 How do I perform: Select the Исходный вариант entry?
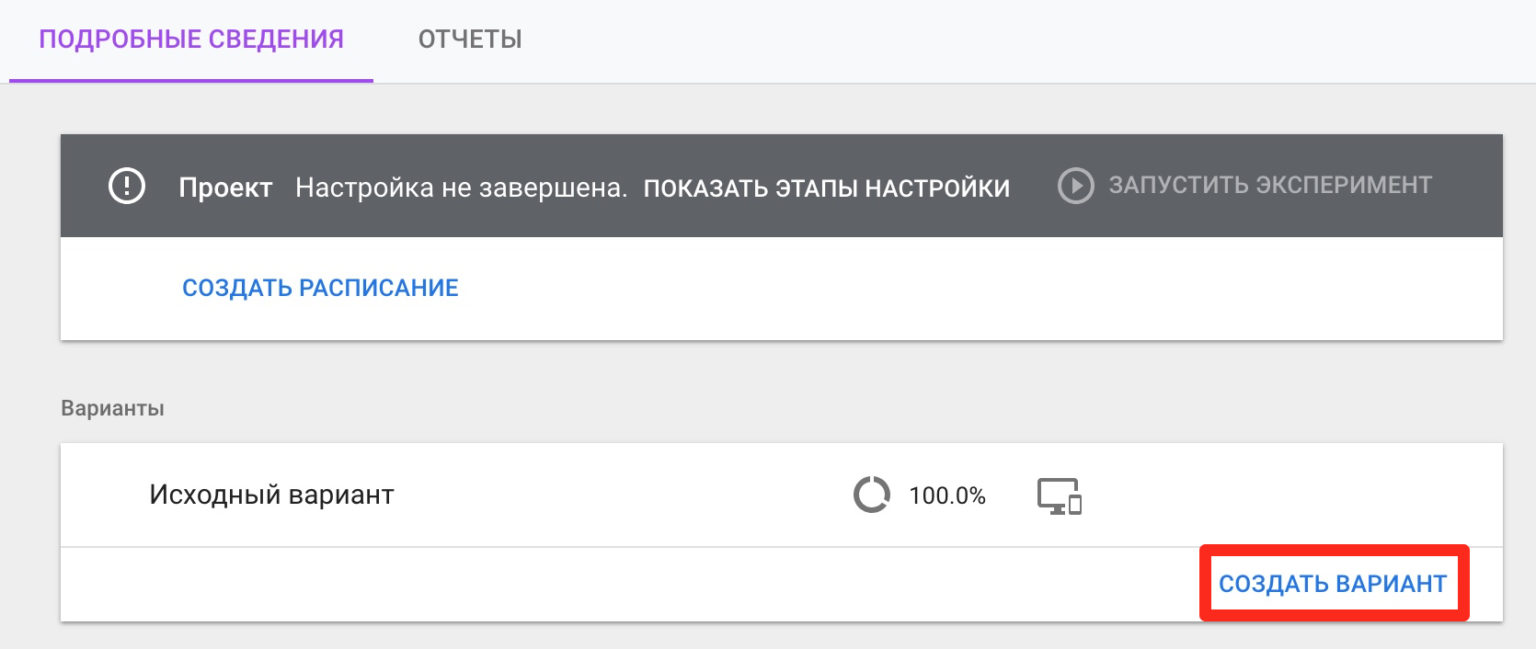pyautogui.click(x=272, y=494)
